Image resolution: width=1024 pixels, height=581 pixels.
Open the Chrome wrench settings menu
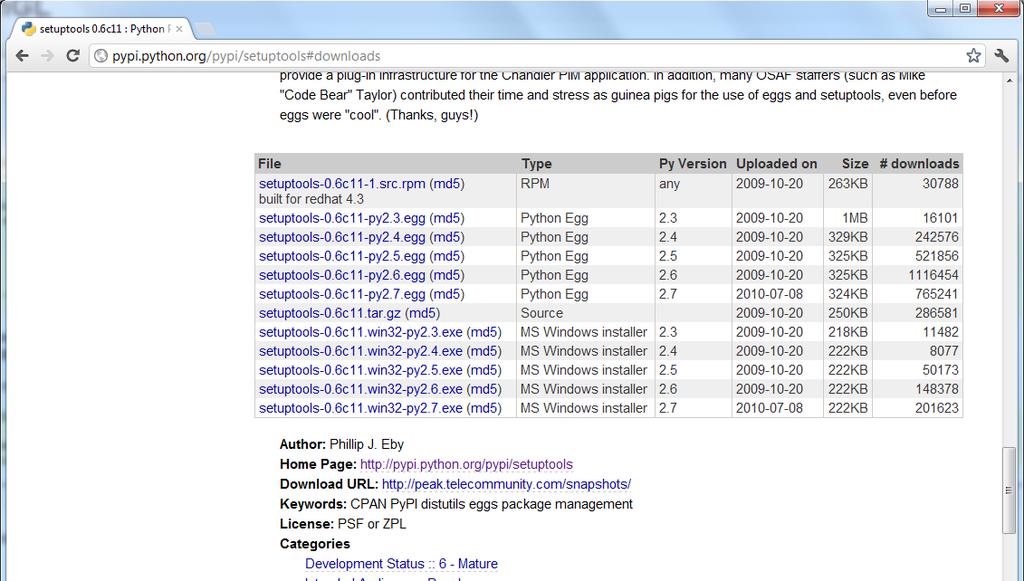(1001, 55)
